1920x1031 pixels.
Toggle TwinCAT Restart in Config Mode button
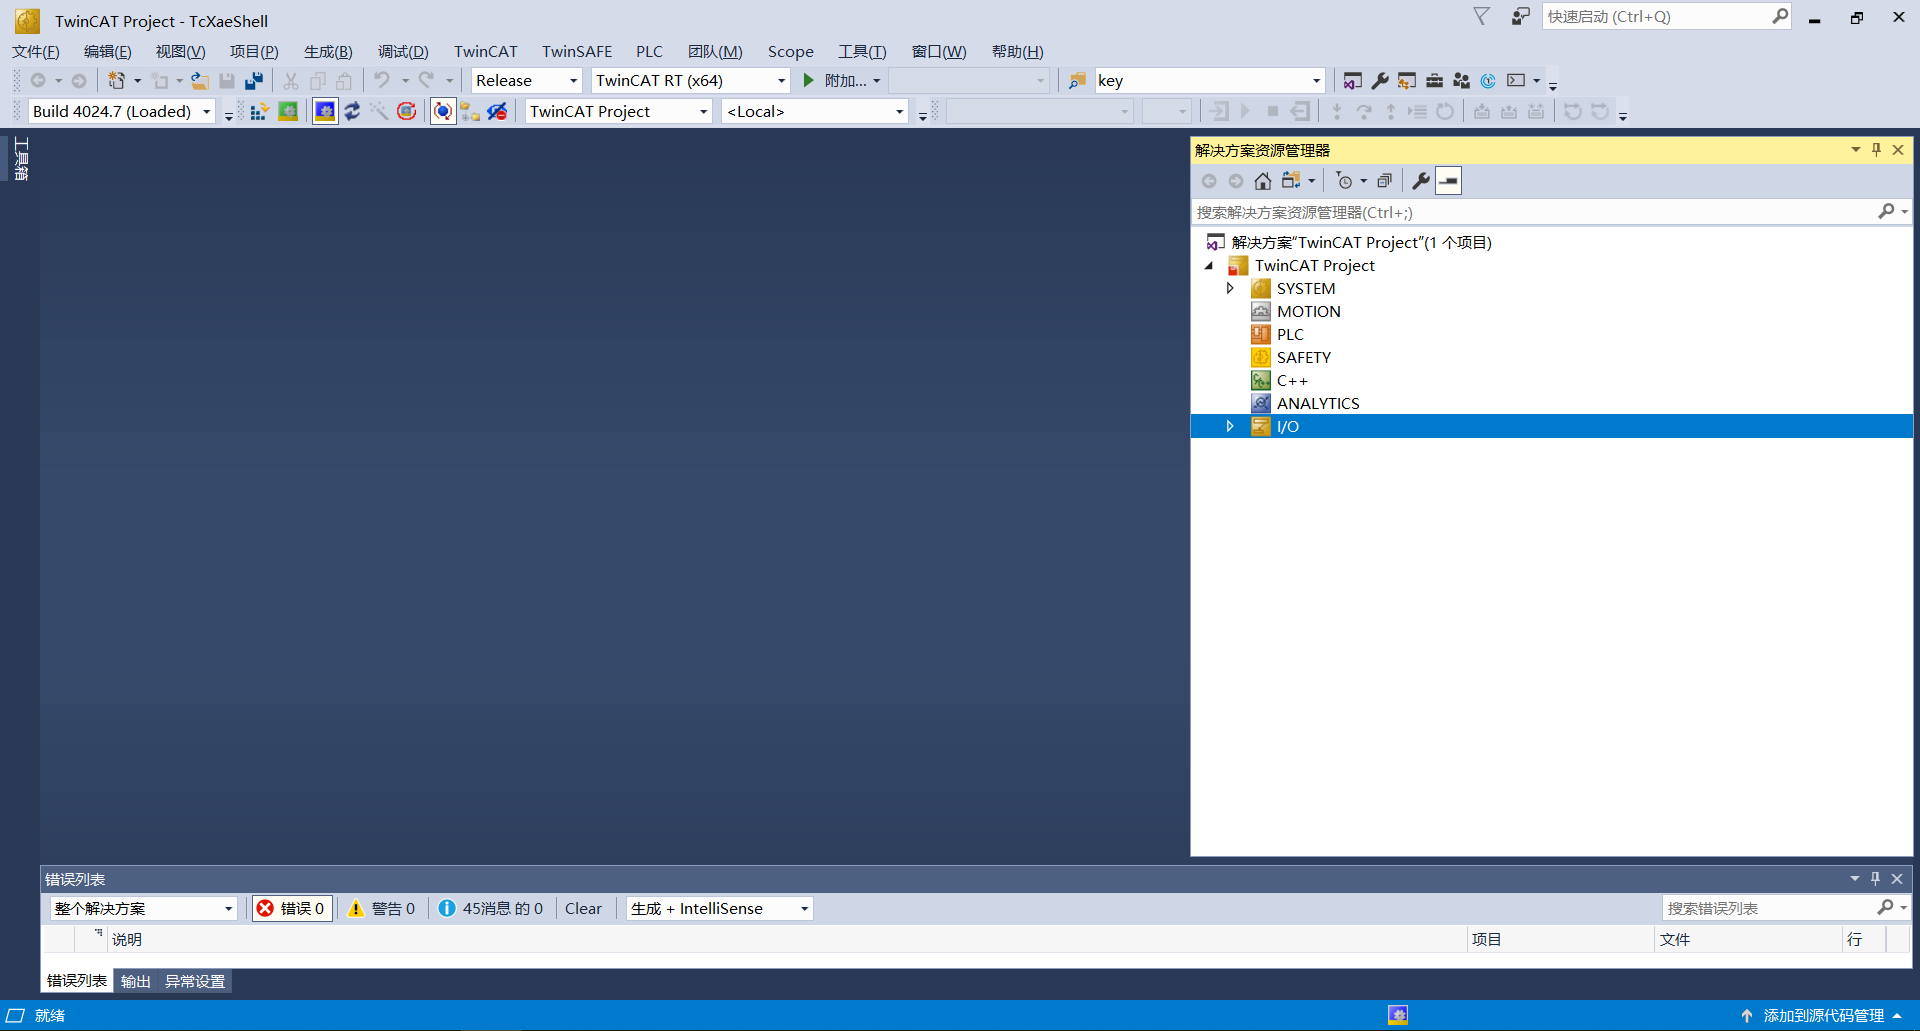tap(325, 112)
